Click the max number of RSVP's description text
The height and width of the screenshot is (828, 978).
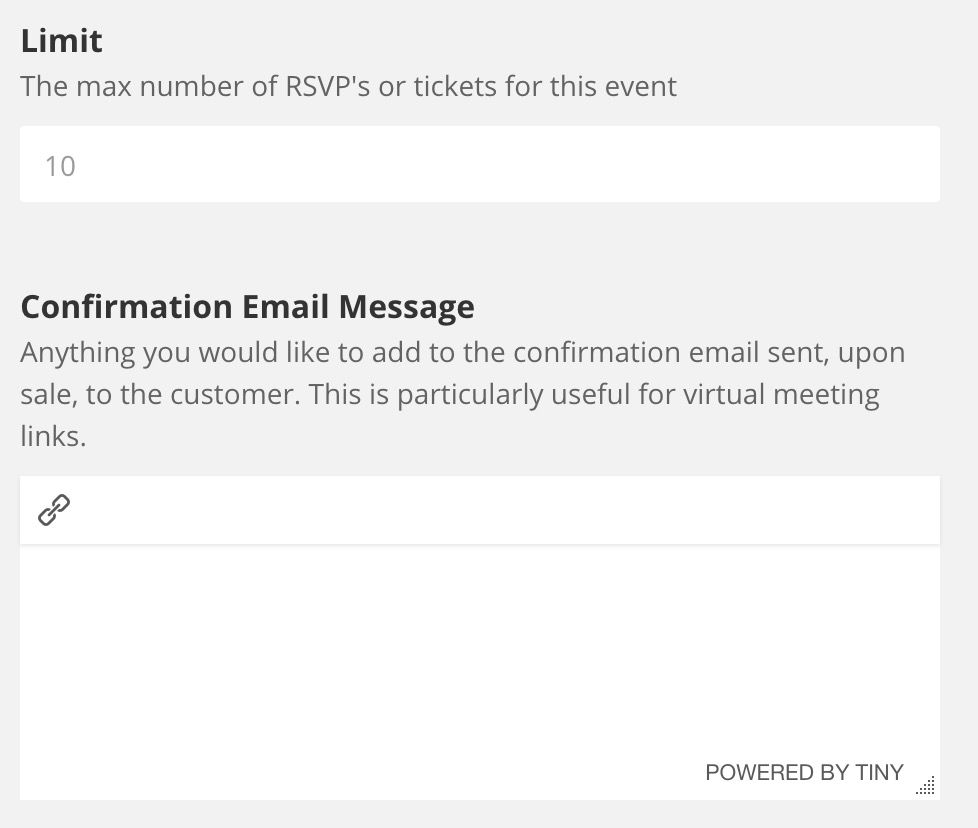pos(349,86)
